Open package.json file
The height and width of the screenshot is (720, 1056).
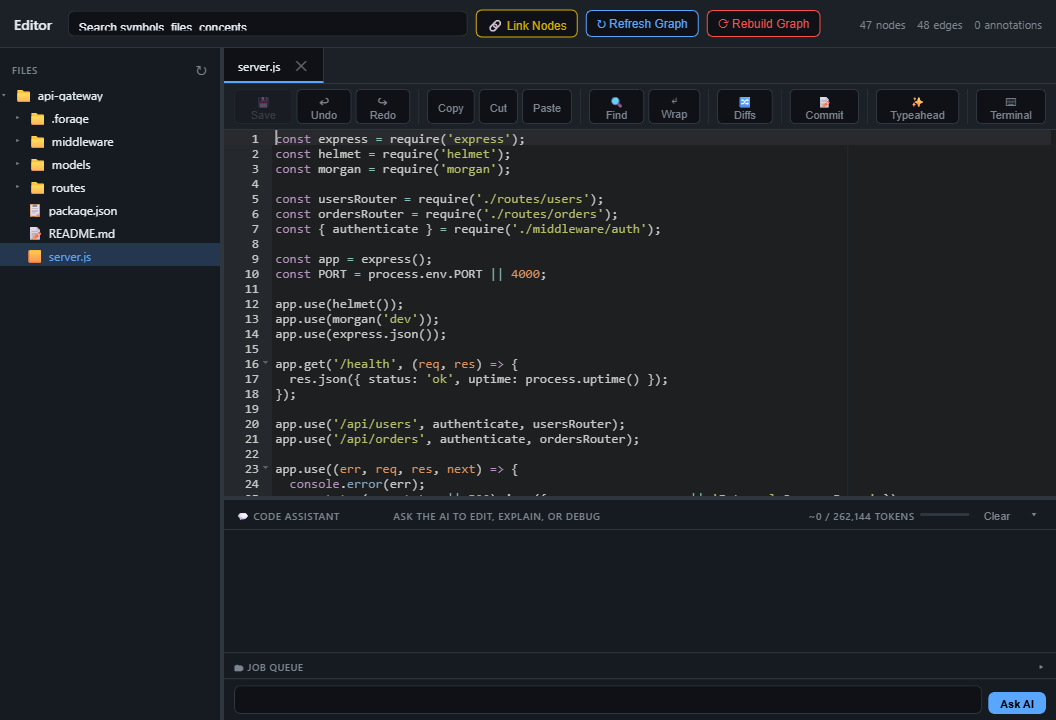coord(83,211)
